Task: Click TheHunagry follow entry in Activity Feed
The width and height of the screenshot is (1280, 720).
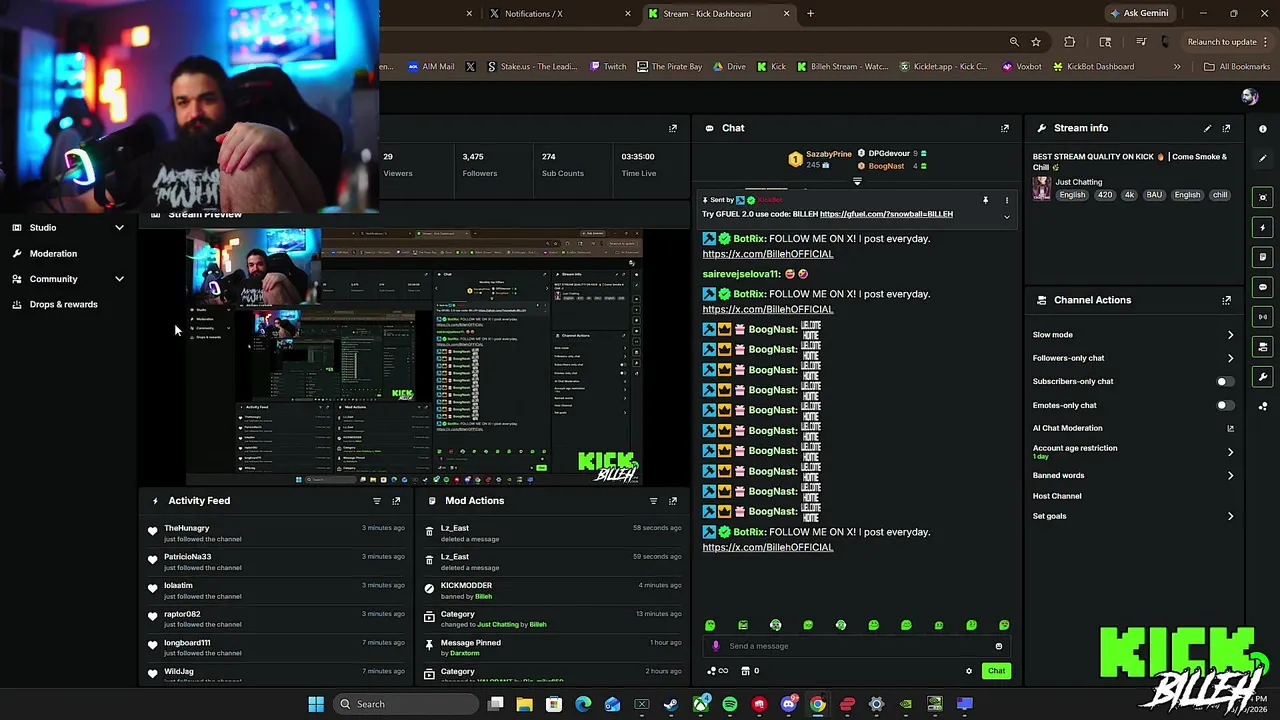Action: [278, 533]
